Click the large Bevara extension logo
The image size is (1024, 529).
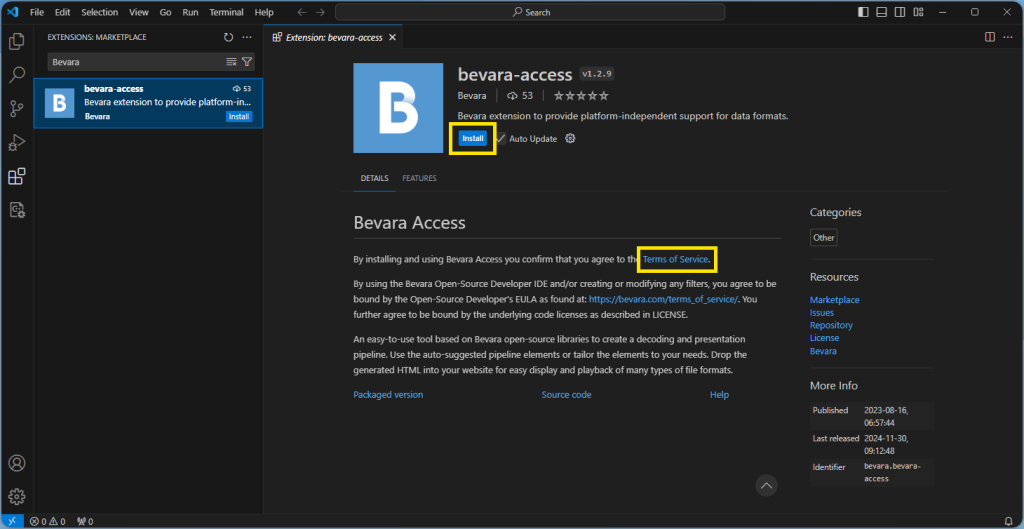coord(398,108)
